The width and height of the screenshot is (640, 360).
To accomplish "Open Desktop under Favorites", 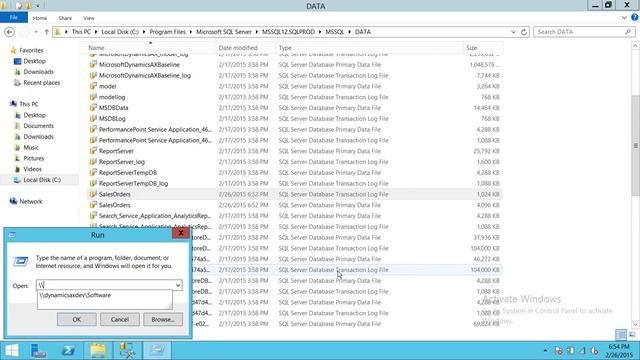I will pos(34,61).
